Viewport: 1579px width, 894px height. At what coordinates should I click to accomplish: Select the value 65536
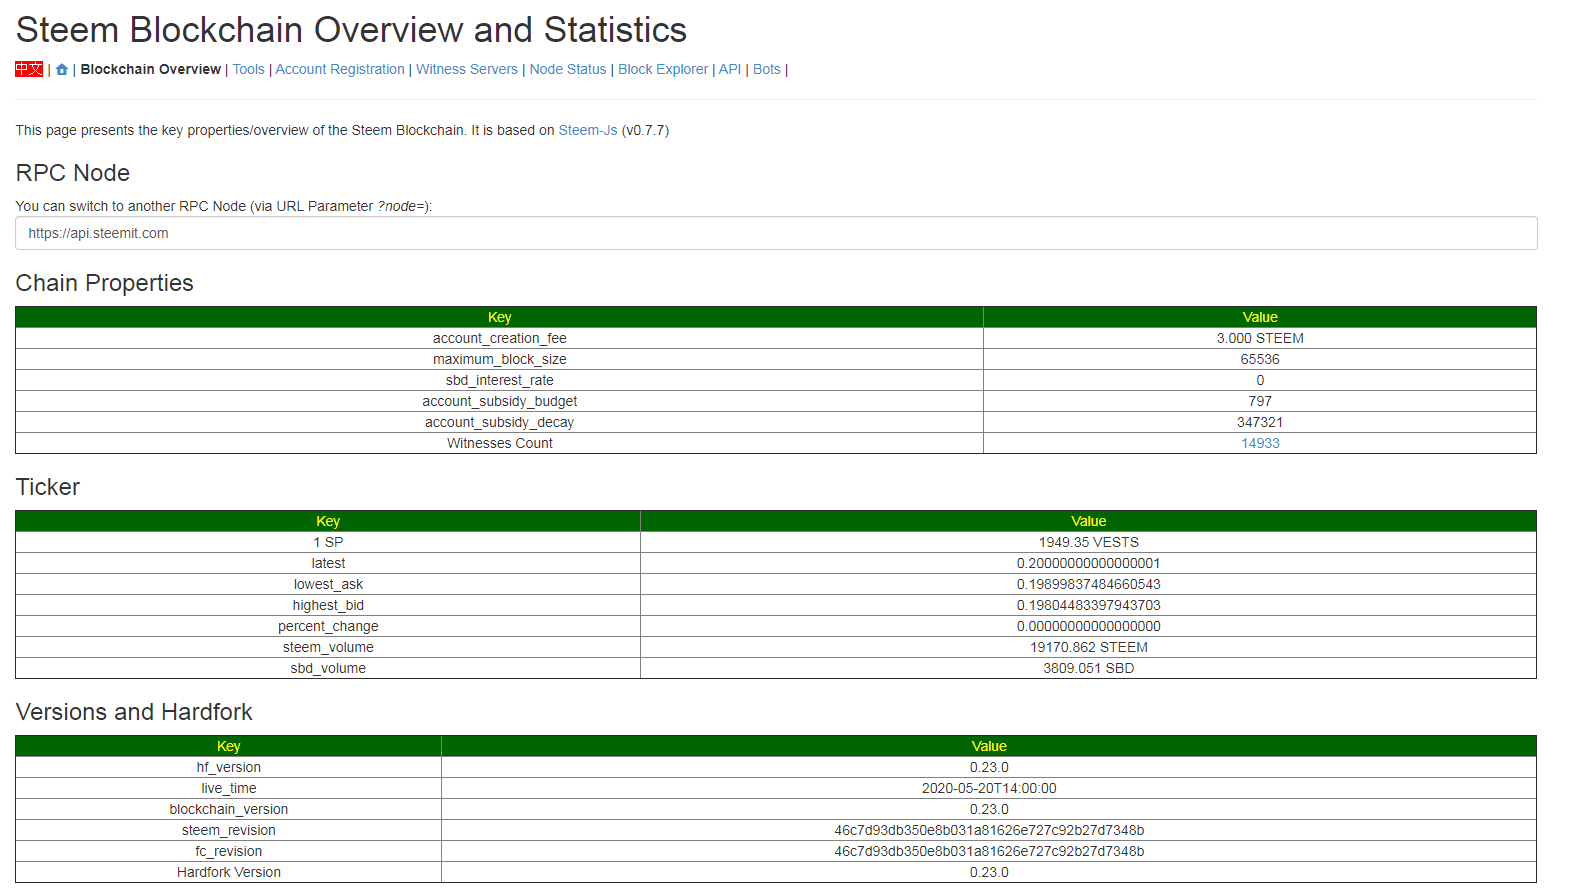coord(1260,359)
